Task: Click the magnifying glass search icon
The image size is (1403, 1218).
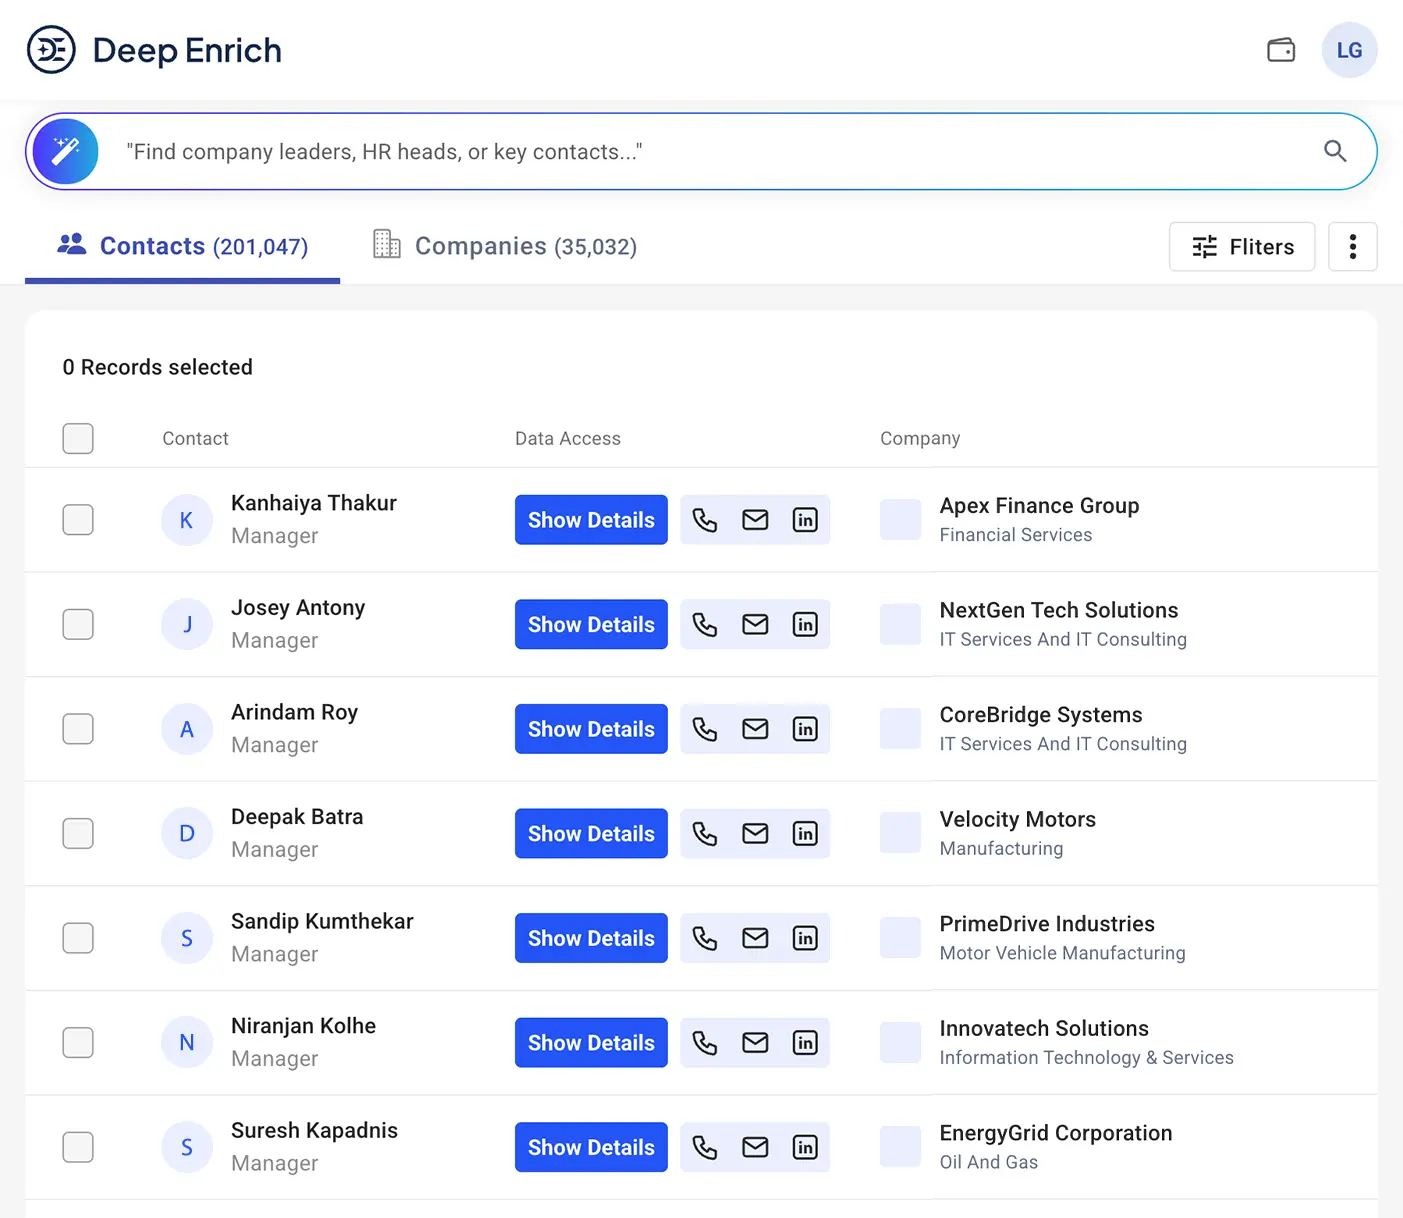Action: tap(1335, 151)
